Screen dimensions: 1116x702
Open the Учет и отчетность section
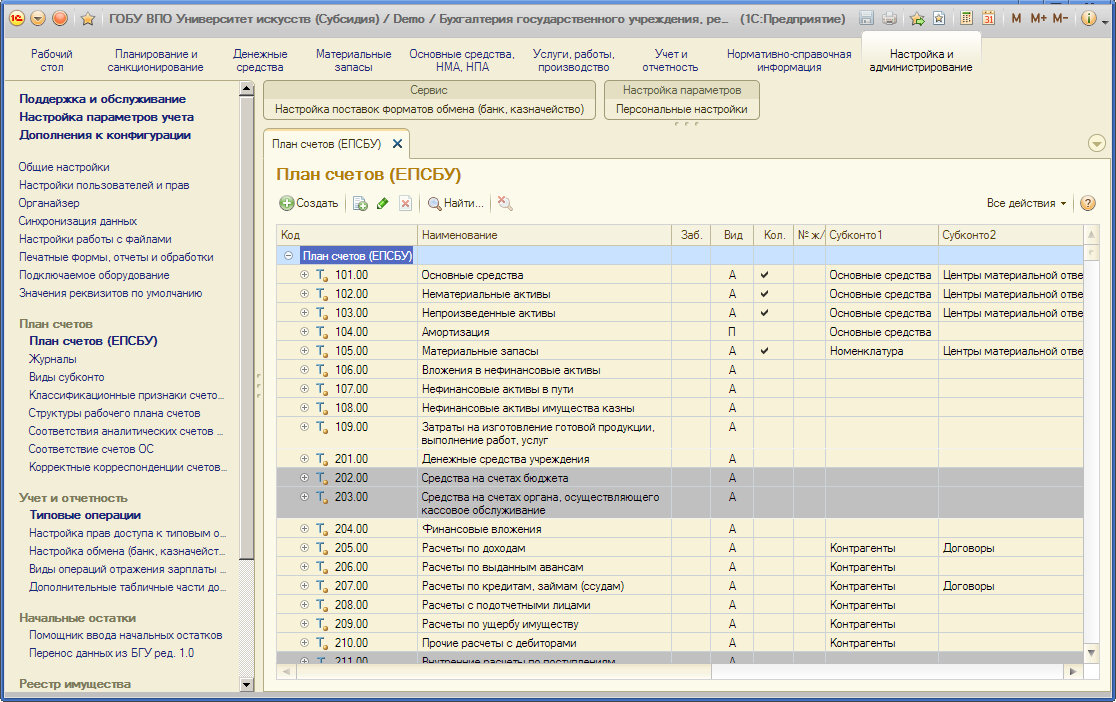click(x=670, y=61)
